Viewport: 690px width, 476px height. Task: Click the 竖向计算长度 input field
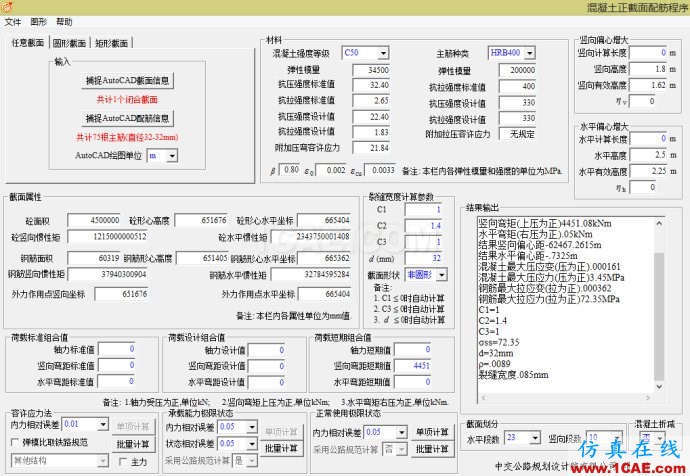click(649, 53)
